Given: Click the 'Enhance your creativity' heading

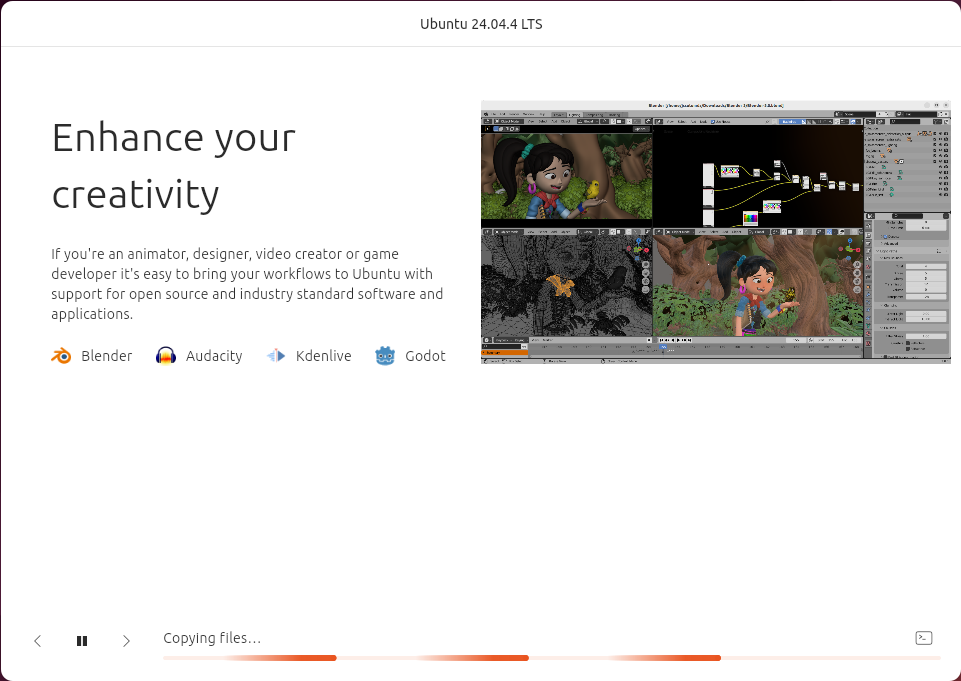Looking at the screenshot, I should pos(173,165).
